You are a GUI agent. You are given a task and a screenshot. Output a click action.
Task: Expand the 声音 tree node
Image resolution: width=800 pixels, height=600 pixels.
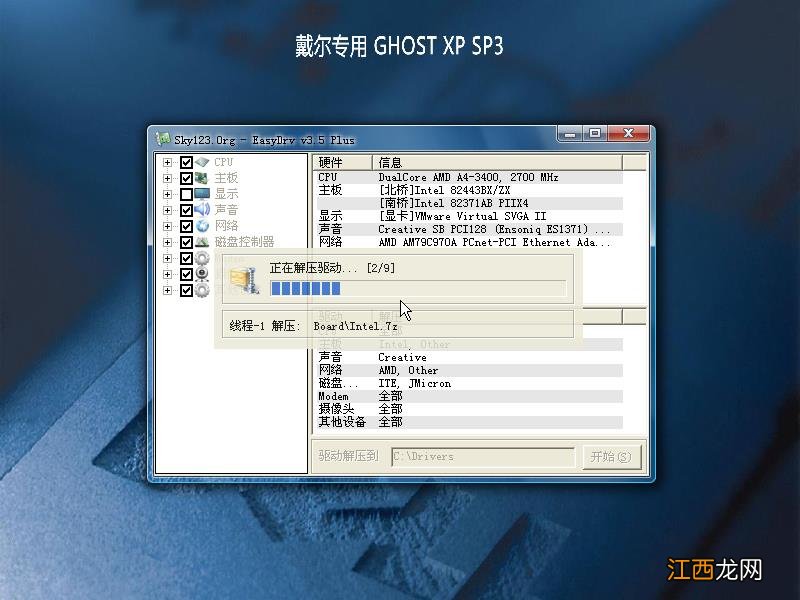pos(166,210)
